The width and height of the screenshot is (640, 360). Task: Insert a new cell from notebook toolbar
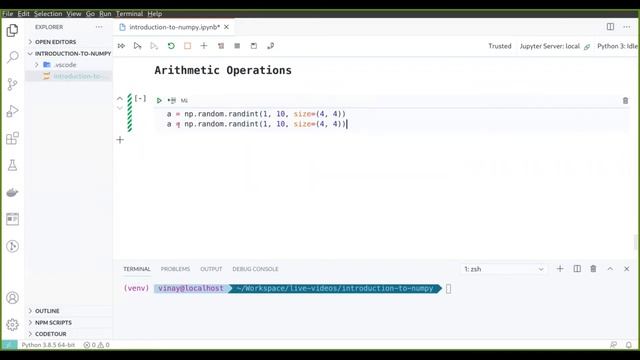(204, 46)
